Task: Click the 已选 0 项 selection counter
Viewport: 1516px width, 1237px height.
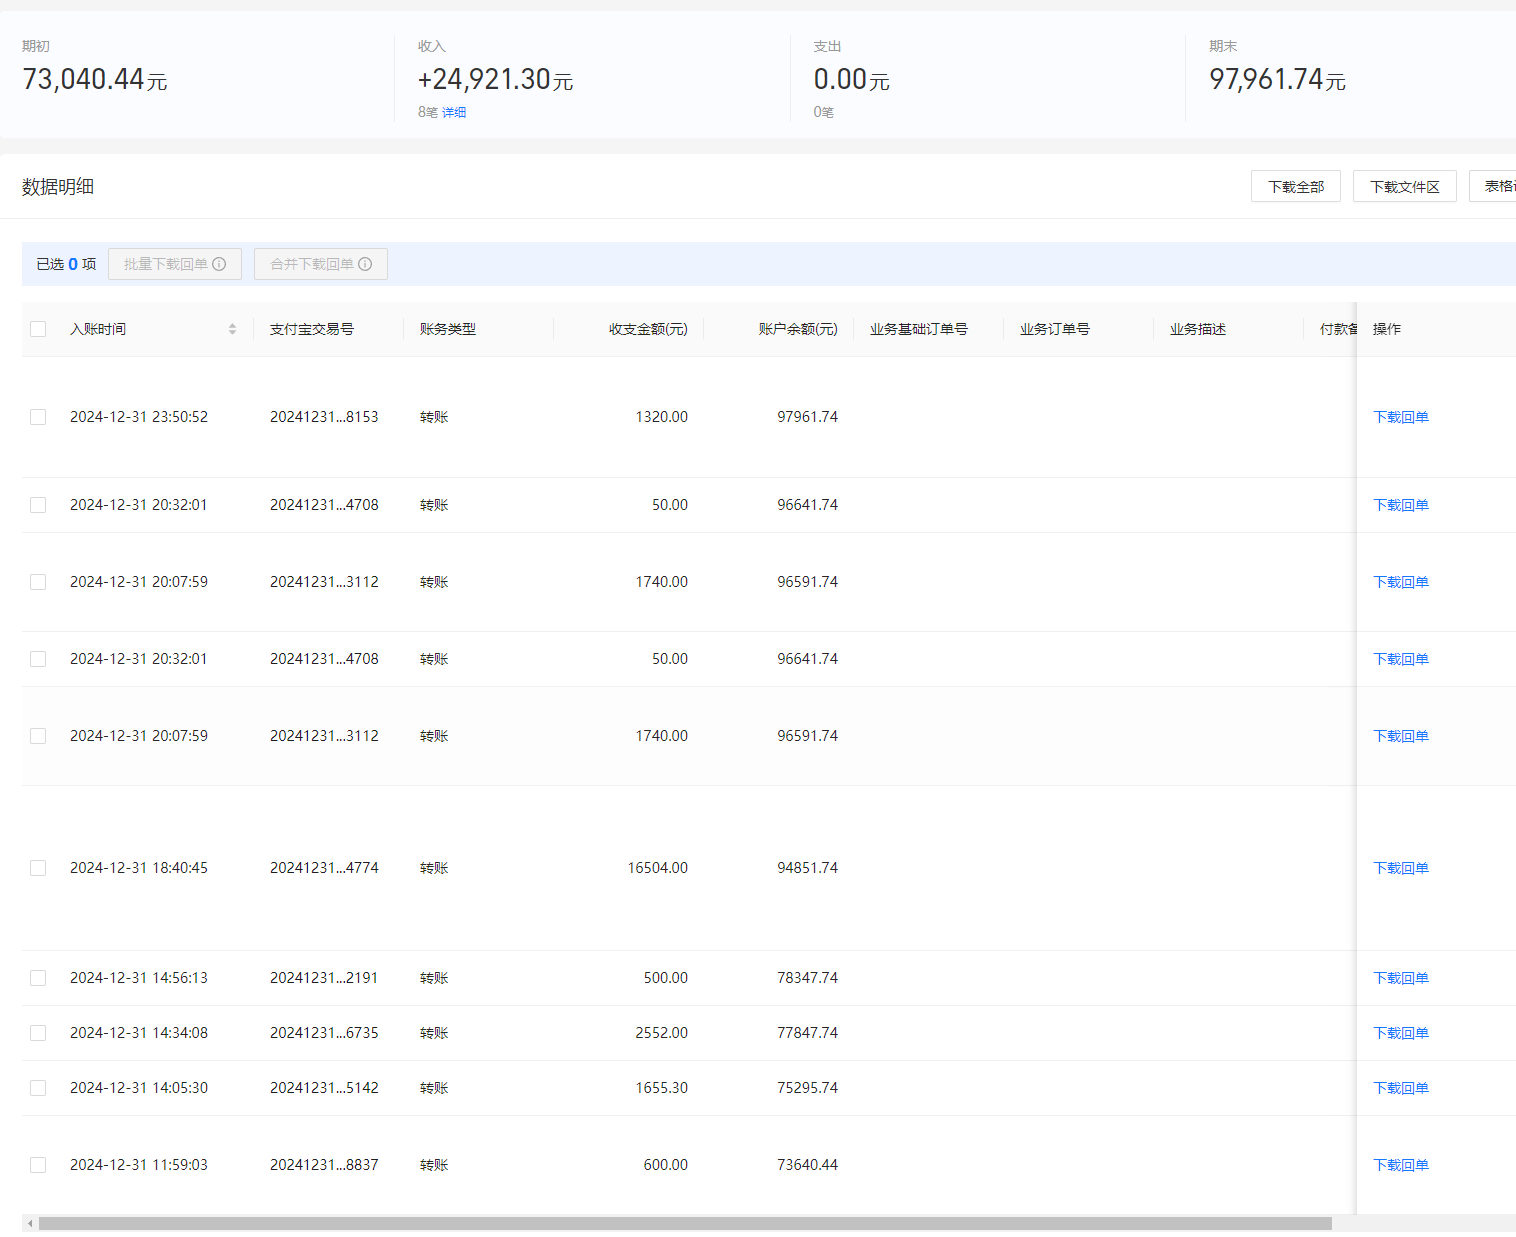Action: pyautogui.click(x=66, y=264)
